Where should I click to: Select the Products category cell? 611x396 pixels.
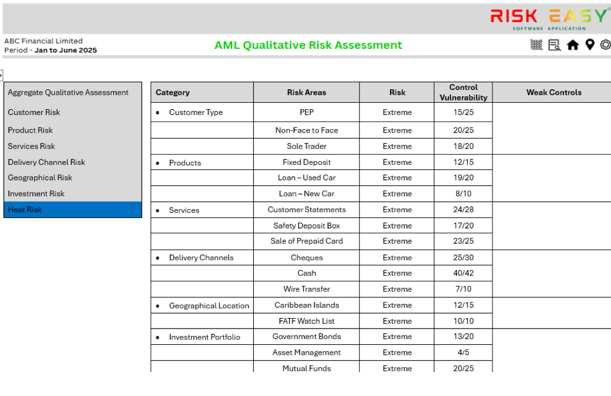[x=202, y=163]
